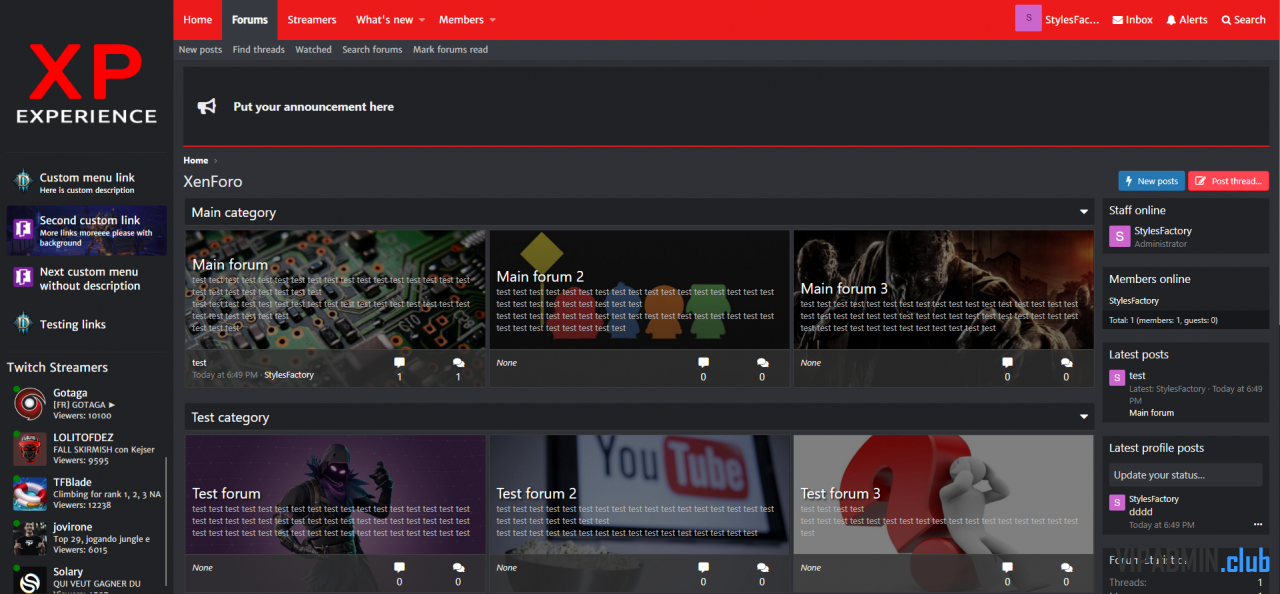Open Main forum 3 title link
Viewport: 1280px width, 594px height.
tap(844, 289)
